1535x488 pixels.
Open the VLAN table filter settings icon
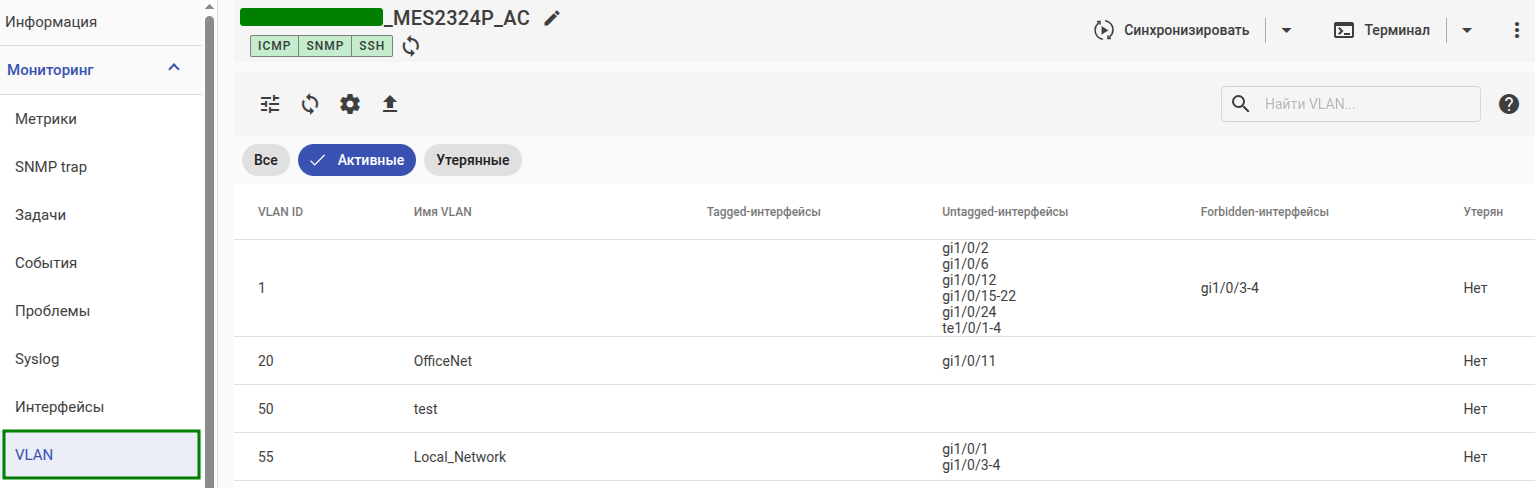click(x=270, y=104)
